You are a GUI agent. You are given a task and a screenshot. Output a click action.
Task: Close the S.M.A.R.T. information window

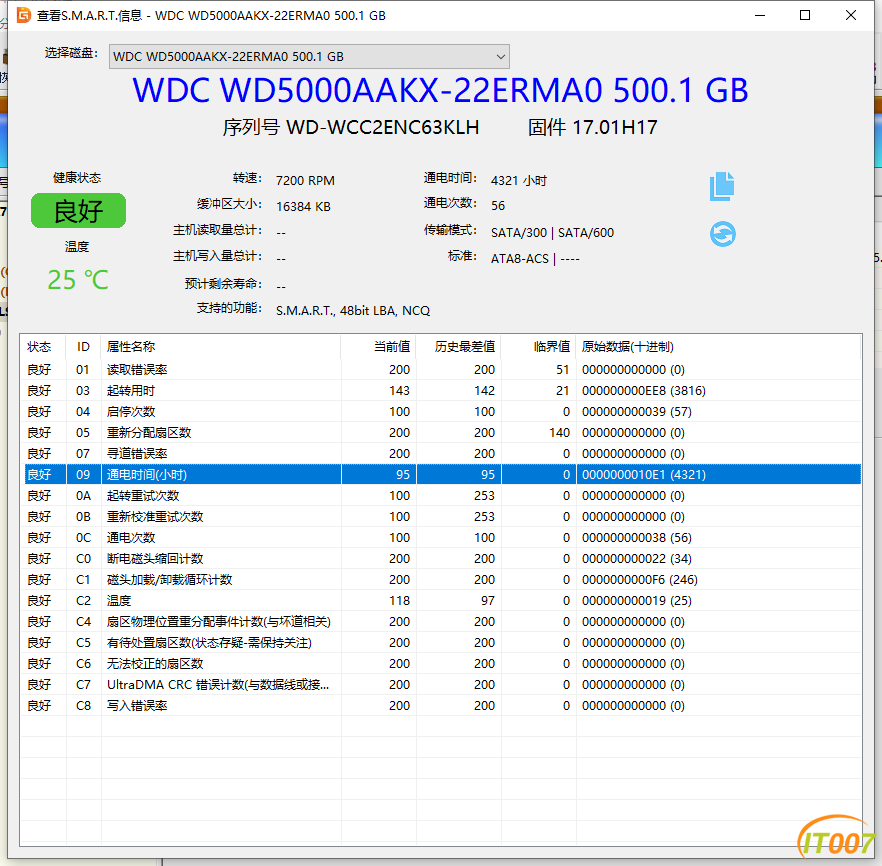(x=850, y=15)
